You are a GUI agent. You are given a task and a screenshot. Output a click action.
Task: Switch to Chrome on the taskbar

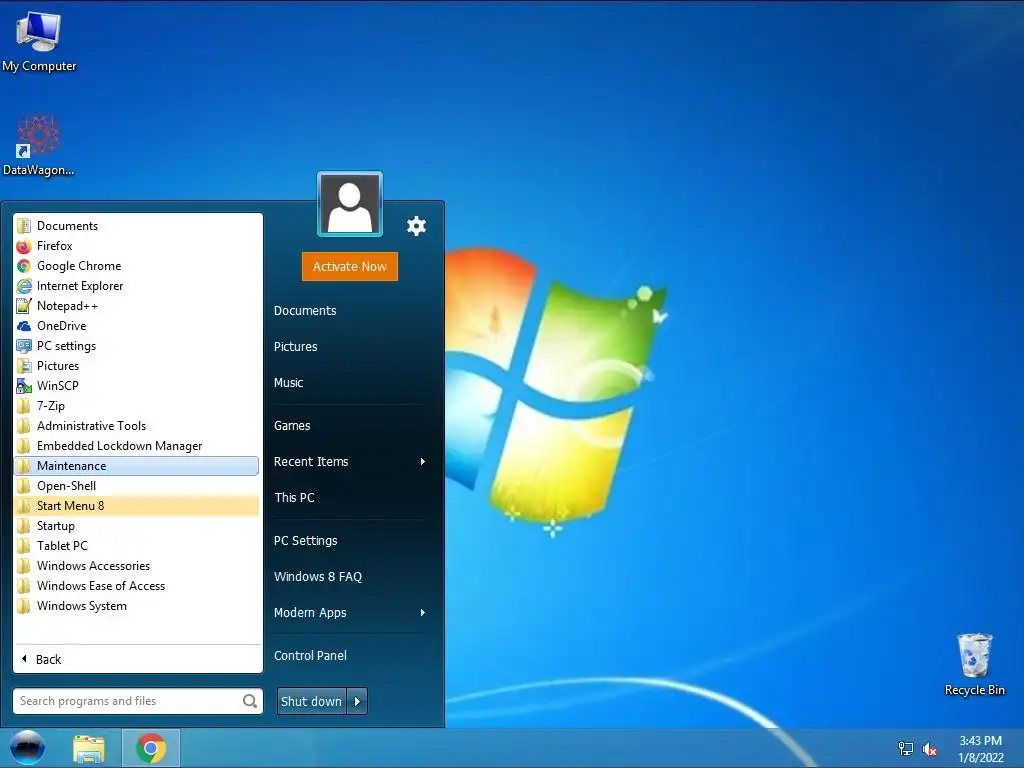[151, 748]
